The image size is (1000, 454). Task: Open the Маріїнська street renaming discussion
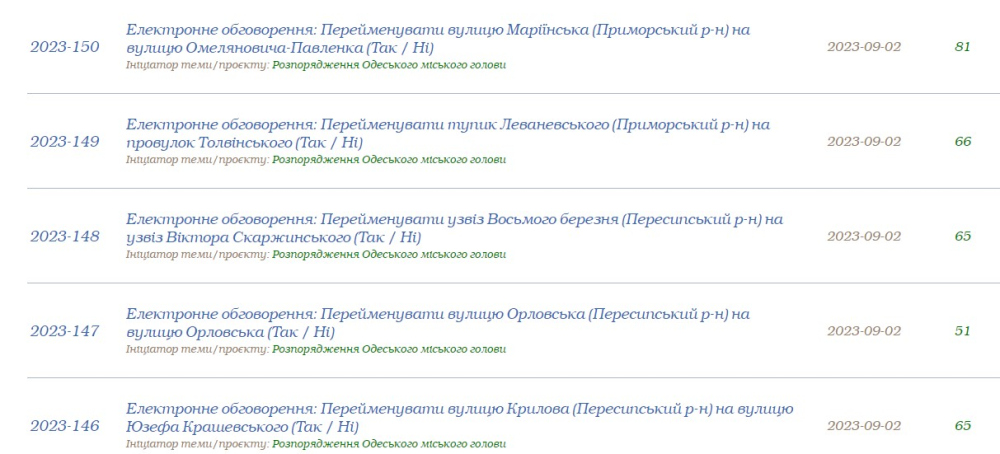[437, 30]
